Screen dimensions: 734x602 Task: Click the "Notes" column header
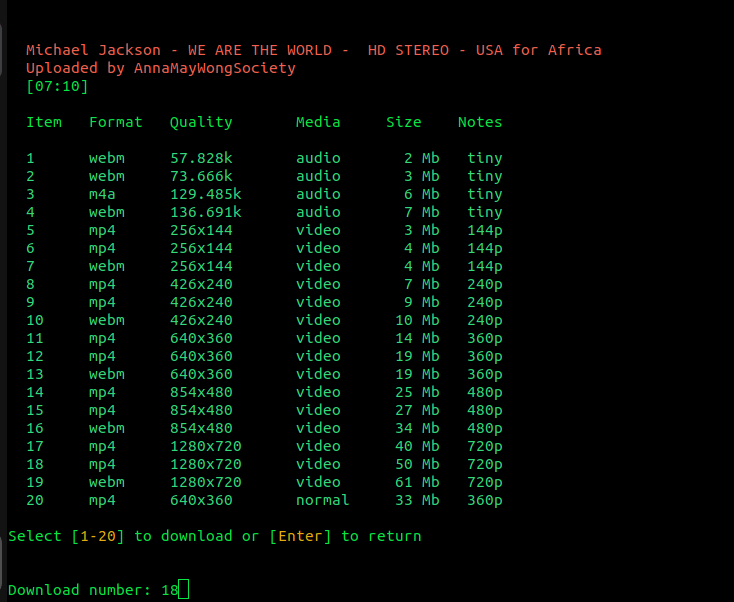tap(480, 122)
